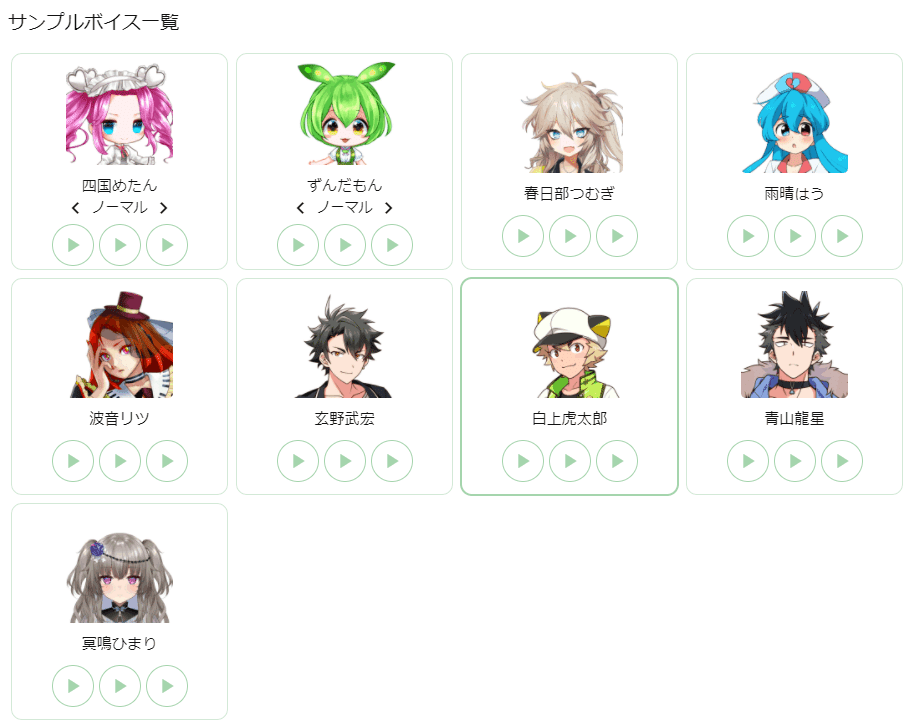Open the 白上虎太郎 character card
This screenshot has width=913, height=727.
[569, 386]
